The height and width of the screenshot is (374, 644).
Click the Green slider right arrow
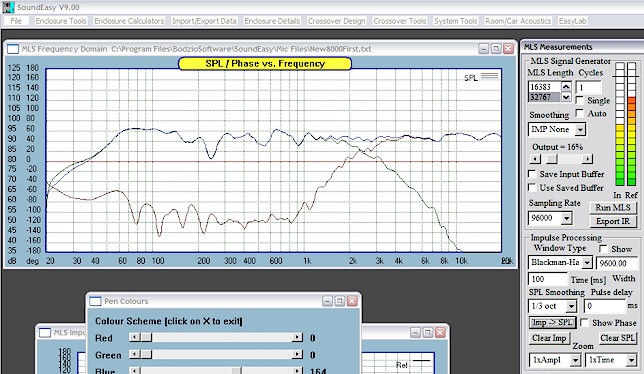pyautogui.click(x=297, y=354)
